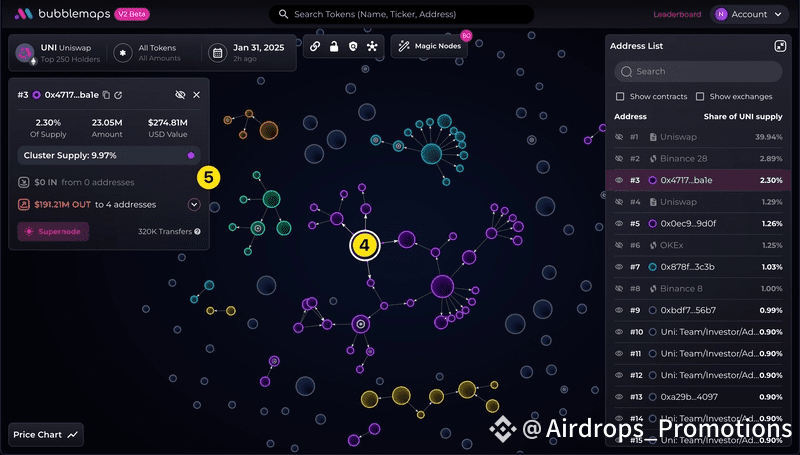The height and width of the screenshot is (455, 800).
Task: Open the Price Chart button
Action: pyautogui.click(x=46, y=435)
